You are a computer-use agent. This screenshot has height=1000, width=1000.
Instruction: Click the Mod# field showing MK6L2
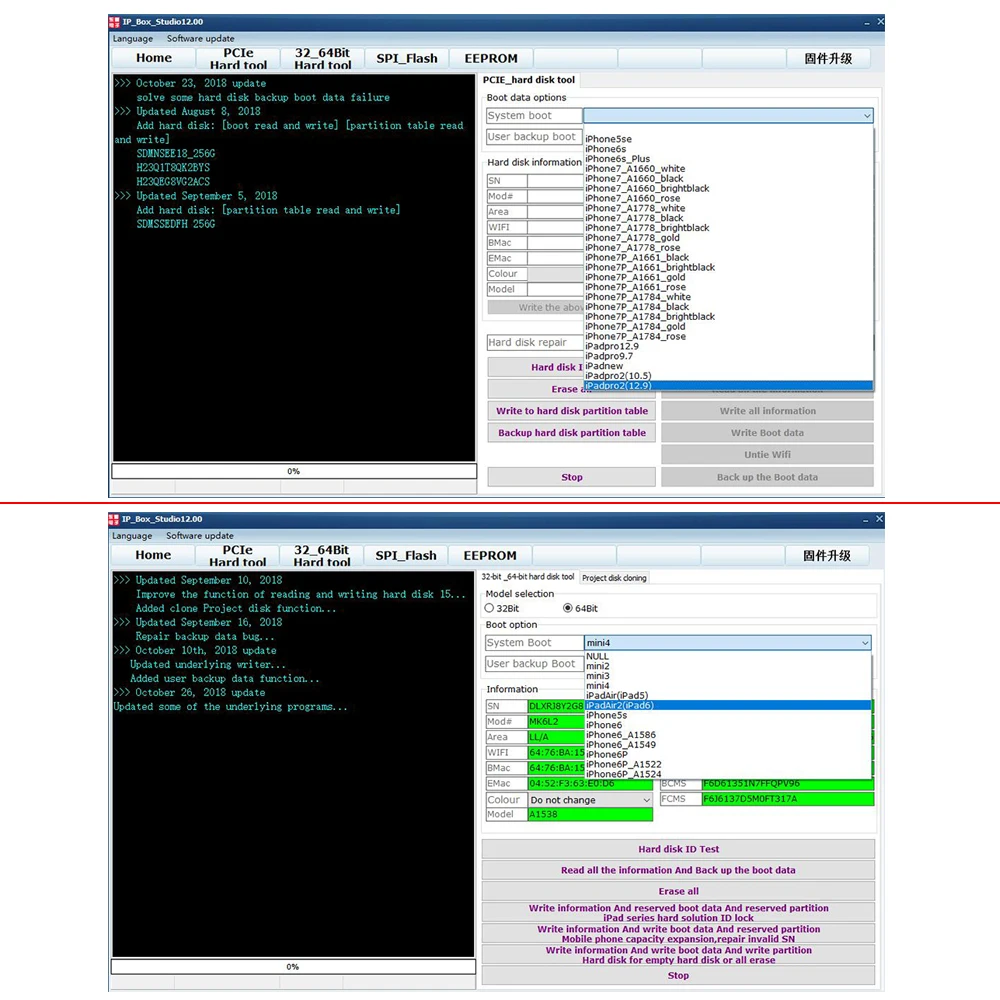(555, 721)
